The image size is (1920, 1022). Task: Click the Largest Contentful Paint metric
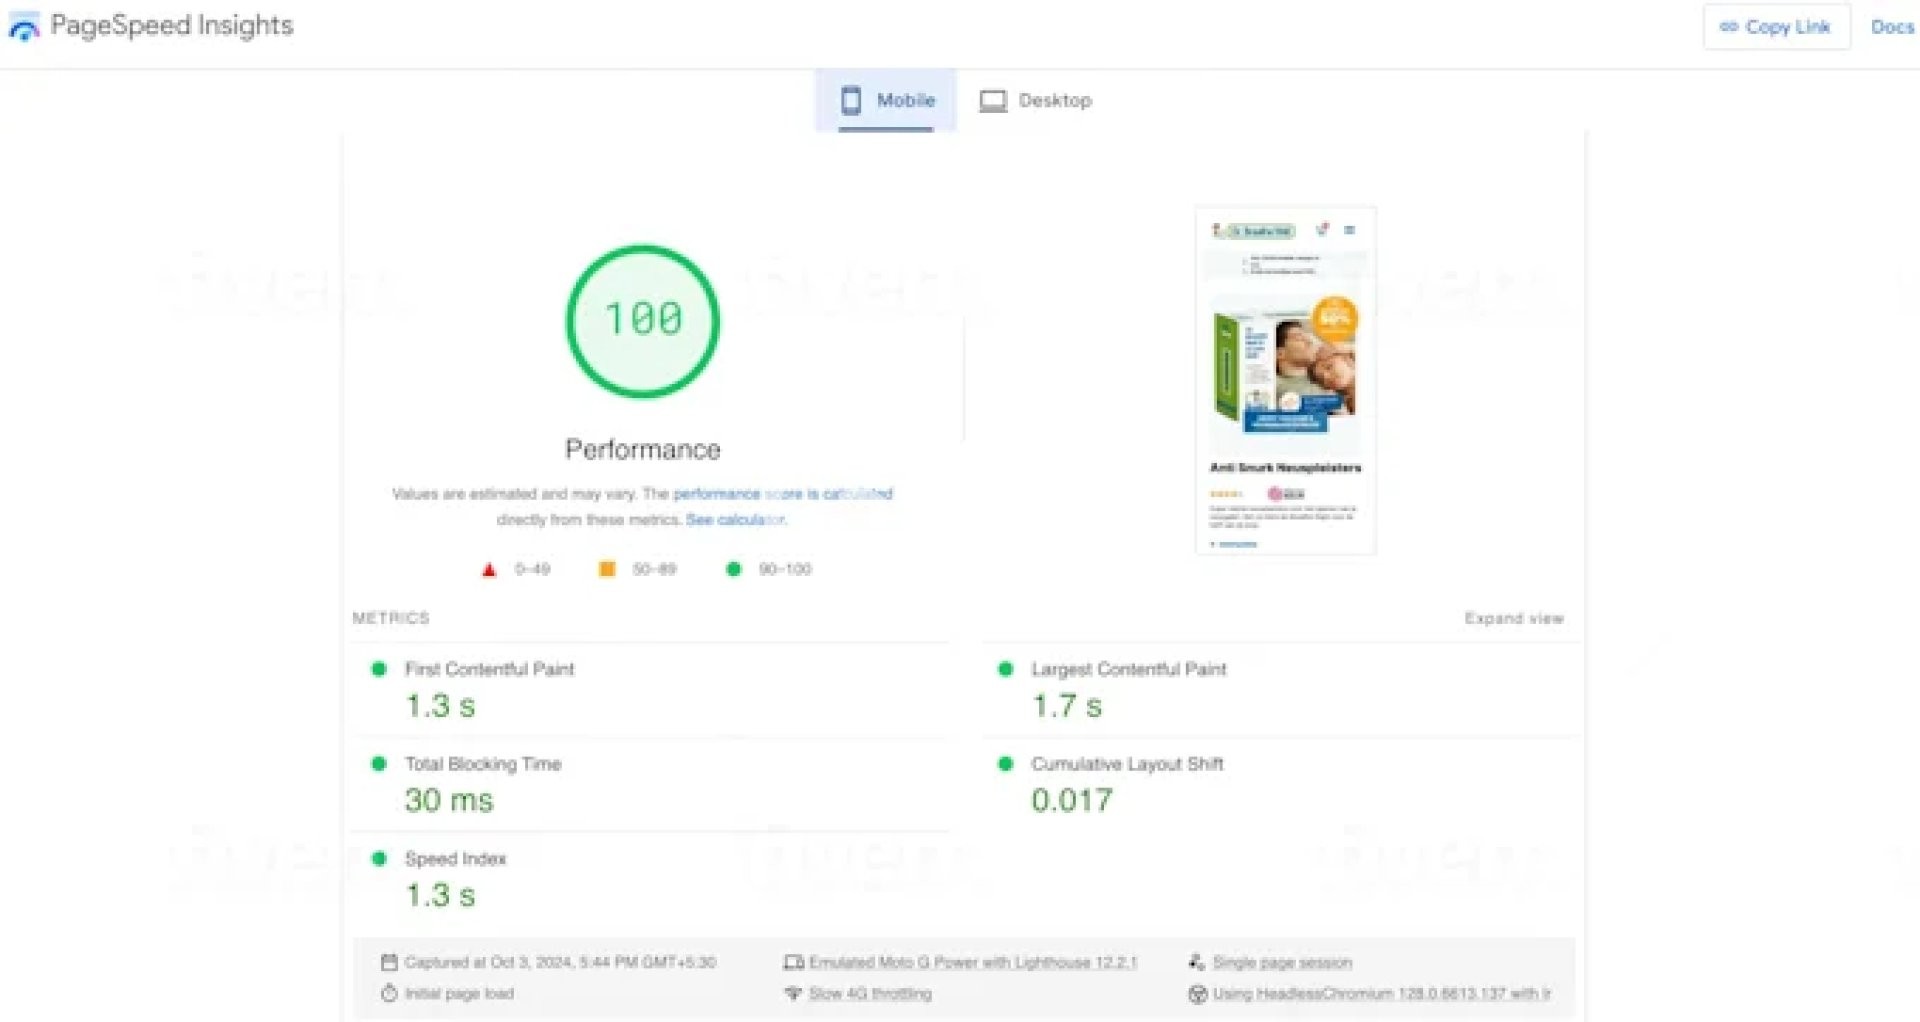pos(1128,669)
